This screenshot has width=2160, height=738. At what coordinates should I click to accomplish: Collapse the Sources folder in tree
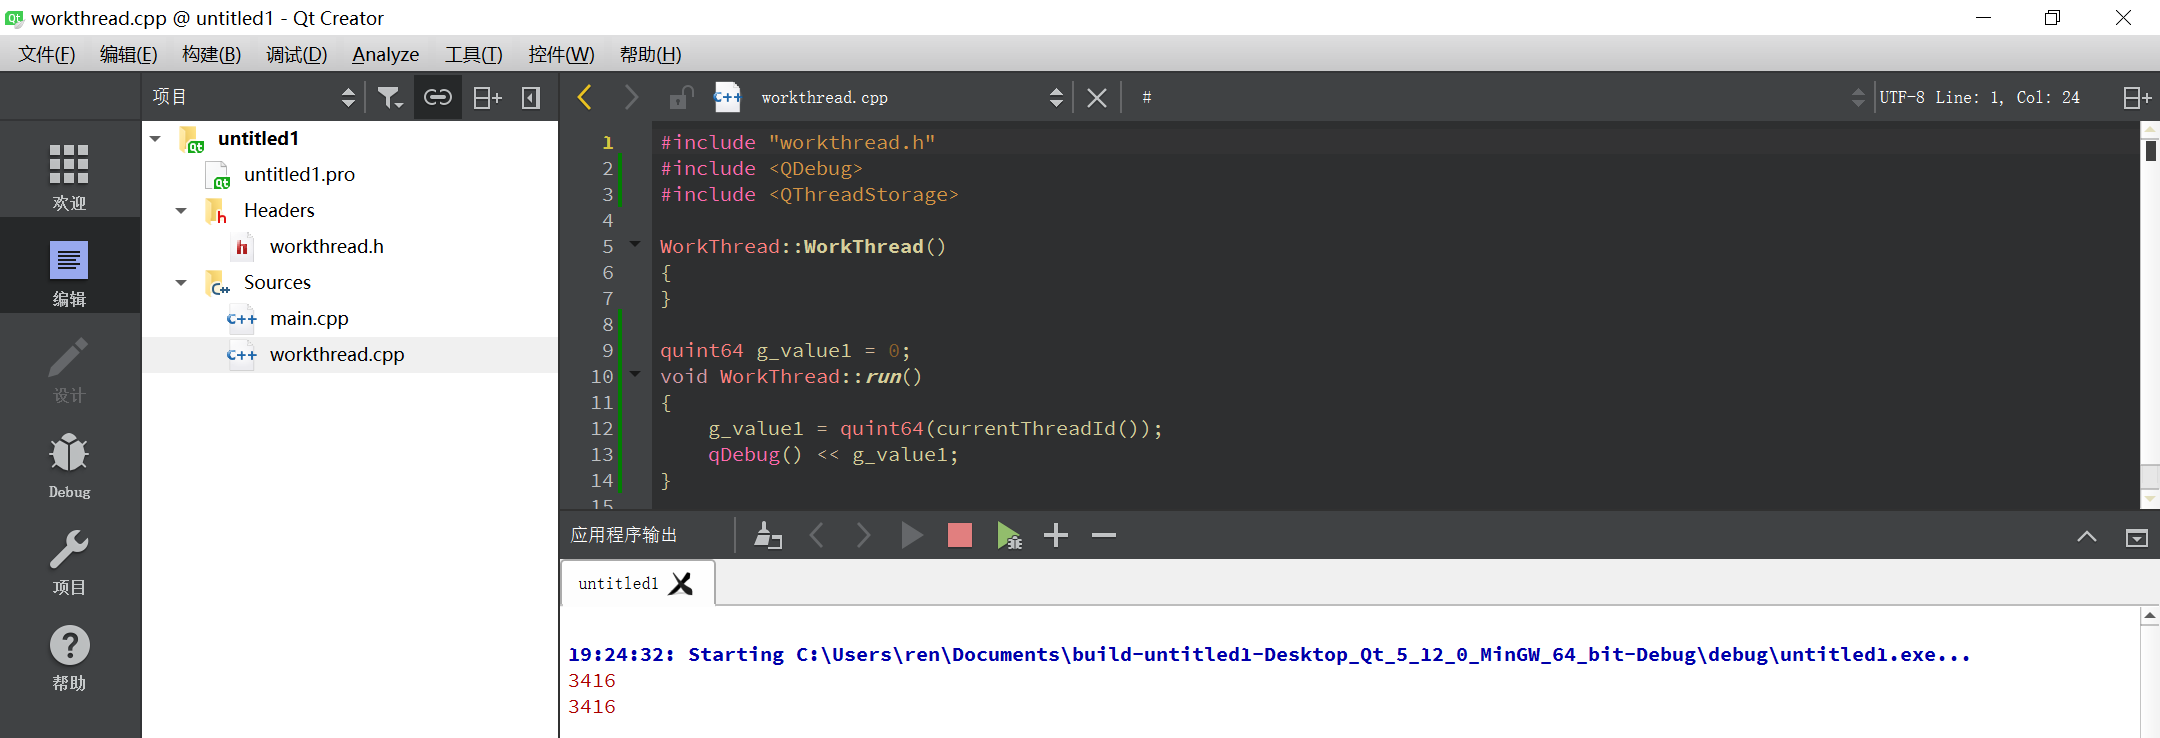click(181, 282)
